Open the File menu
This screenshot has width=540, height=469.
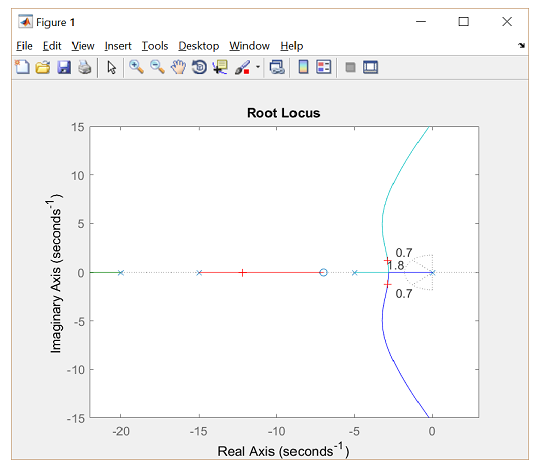(24, 46)
